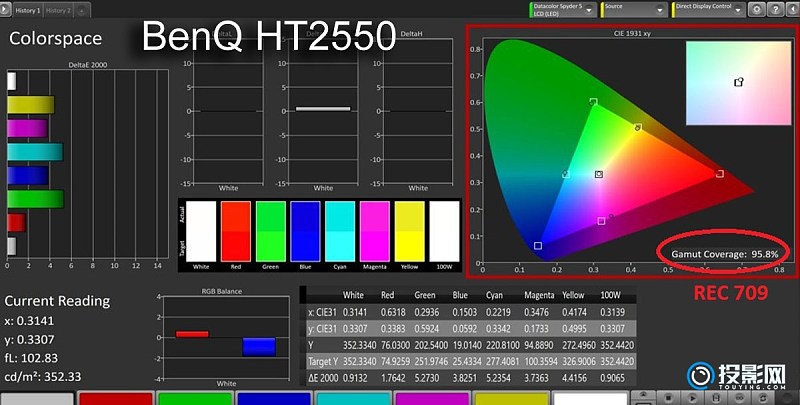Click the ΔE 2000 row label

click(x=322, y=378)
